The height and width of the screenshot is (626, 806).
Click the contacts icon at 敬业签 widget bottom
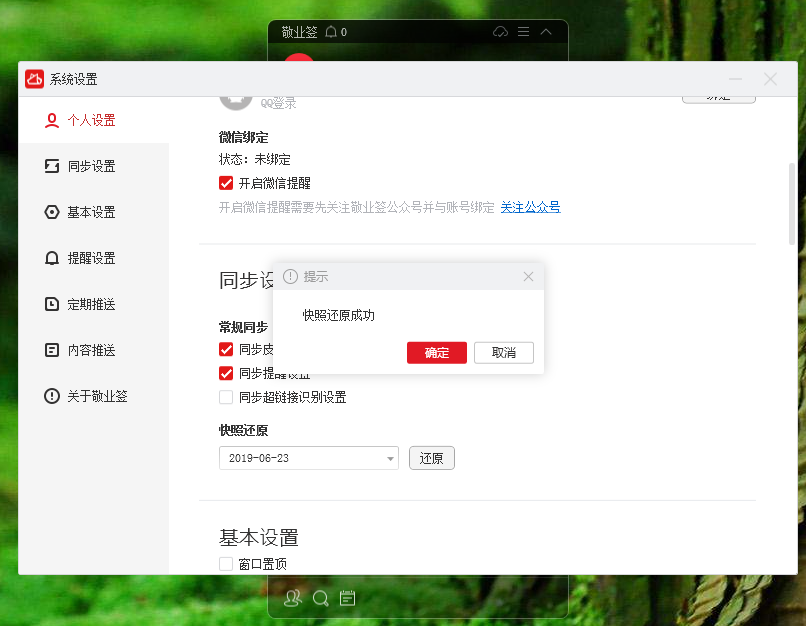pyautogui.click(x=293, y=598)
